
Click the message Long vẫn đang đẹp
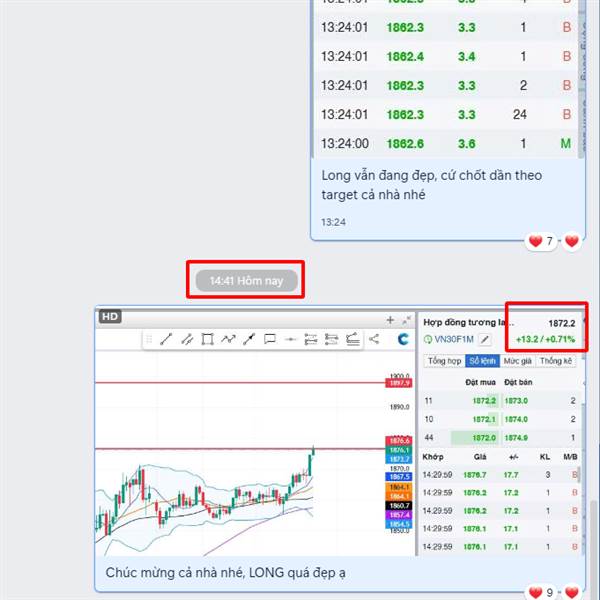click(432, 185)
